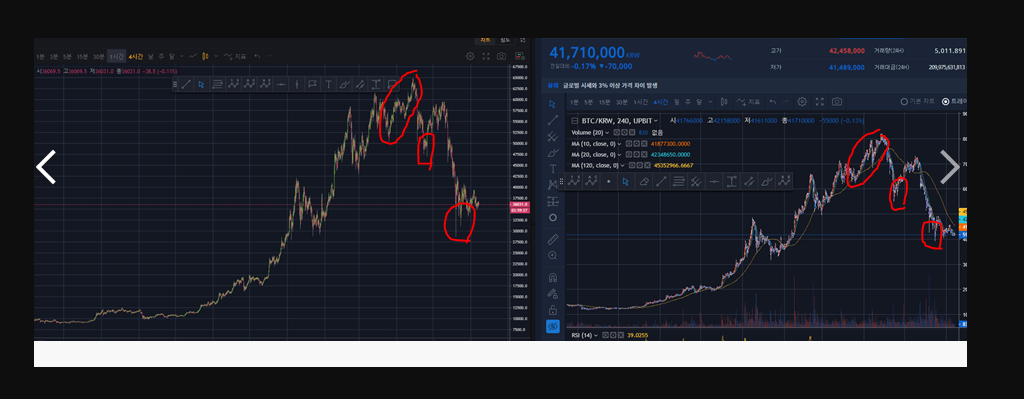The image size is (1024, 399).
Task: Remove MA (120, close, 0) with X button
Action: [647, 165]
